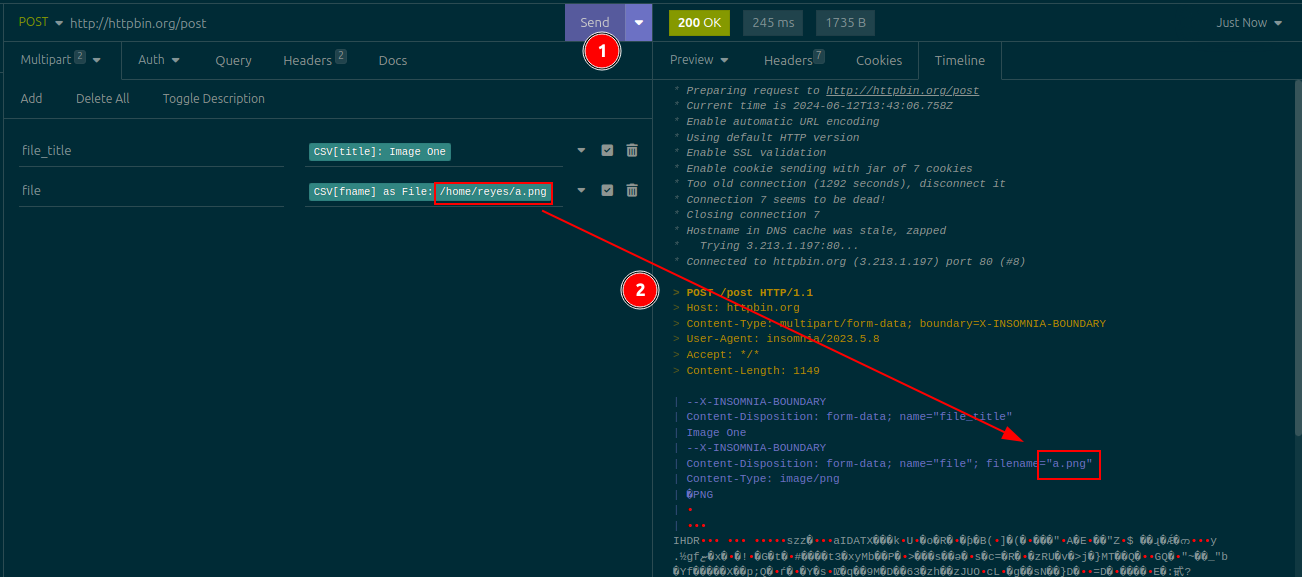This screenshot has height=577, width=1302.
Task: Click Add to add a form field
Action: 31,98
